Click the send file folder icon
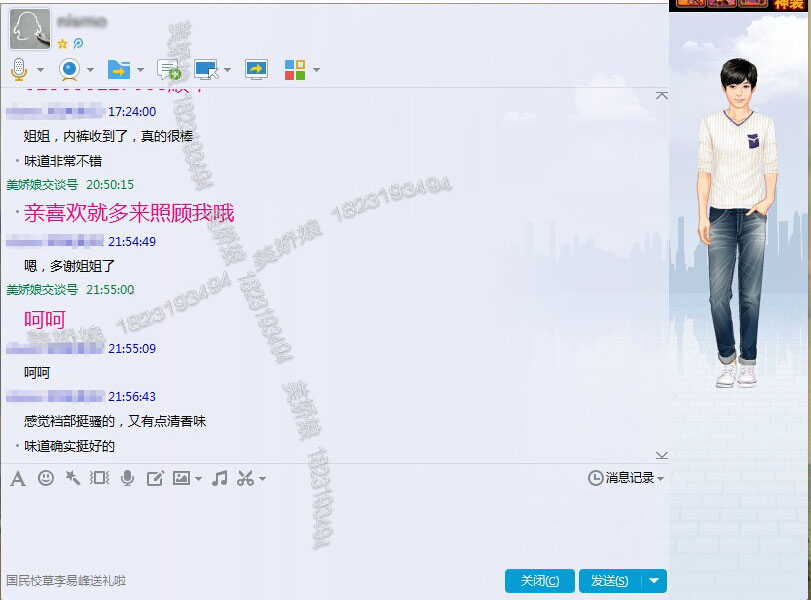This screenshot has width=811, height=600. (119, 70)
